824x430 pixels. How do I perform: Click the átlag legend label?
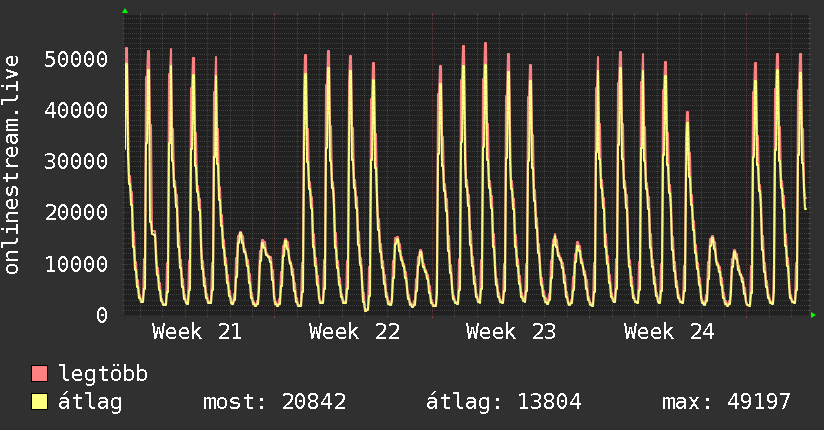click(90, 402)
